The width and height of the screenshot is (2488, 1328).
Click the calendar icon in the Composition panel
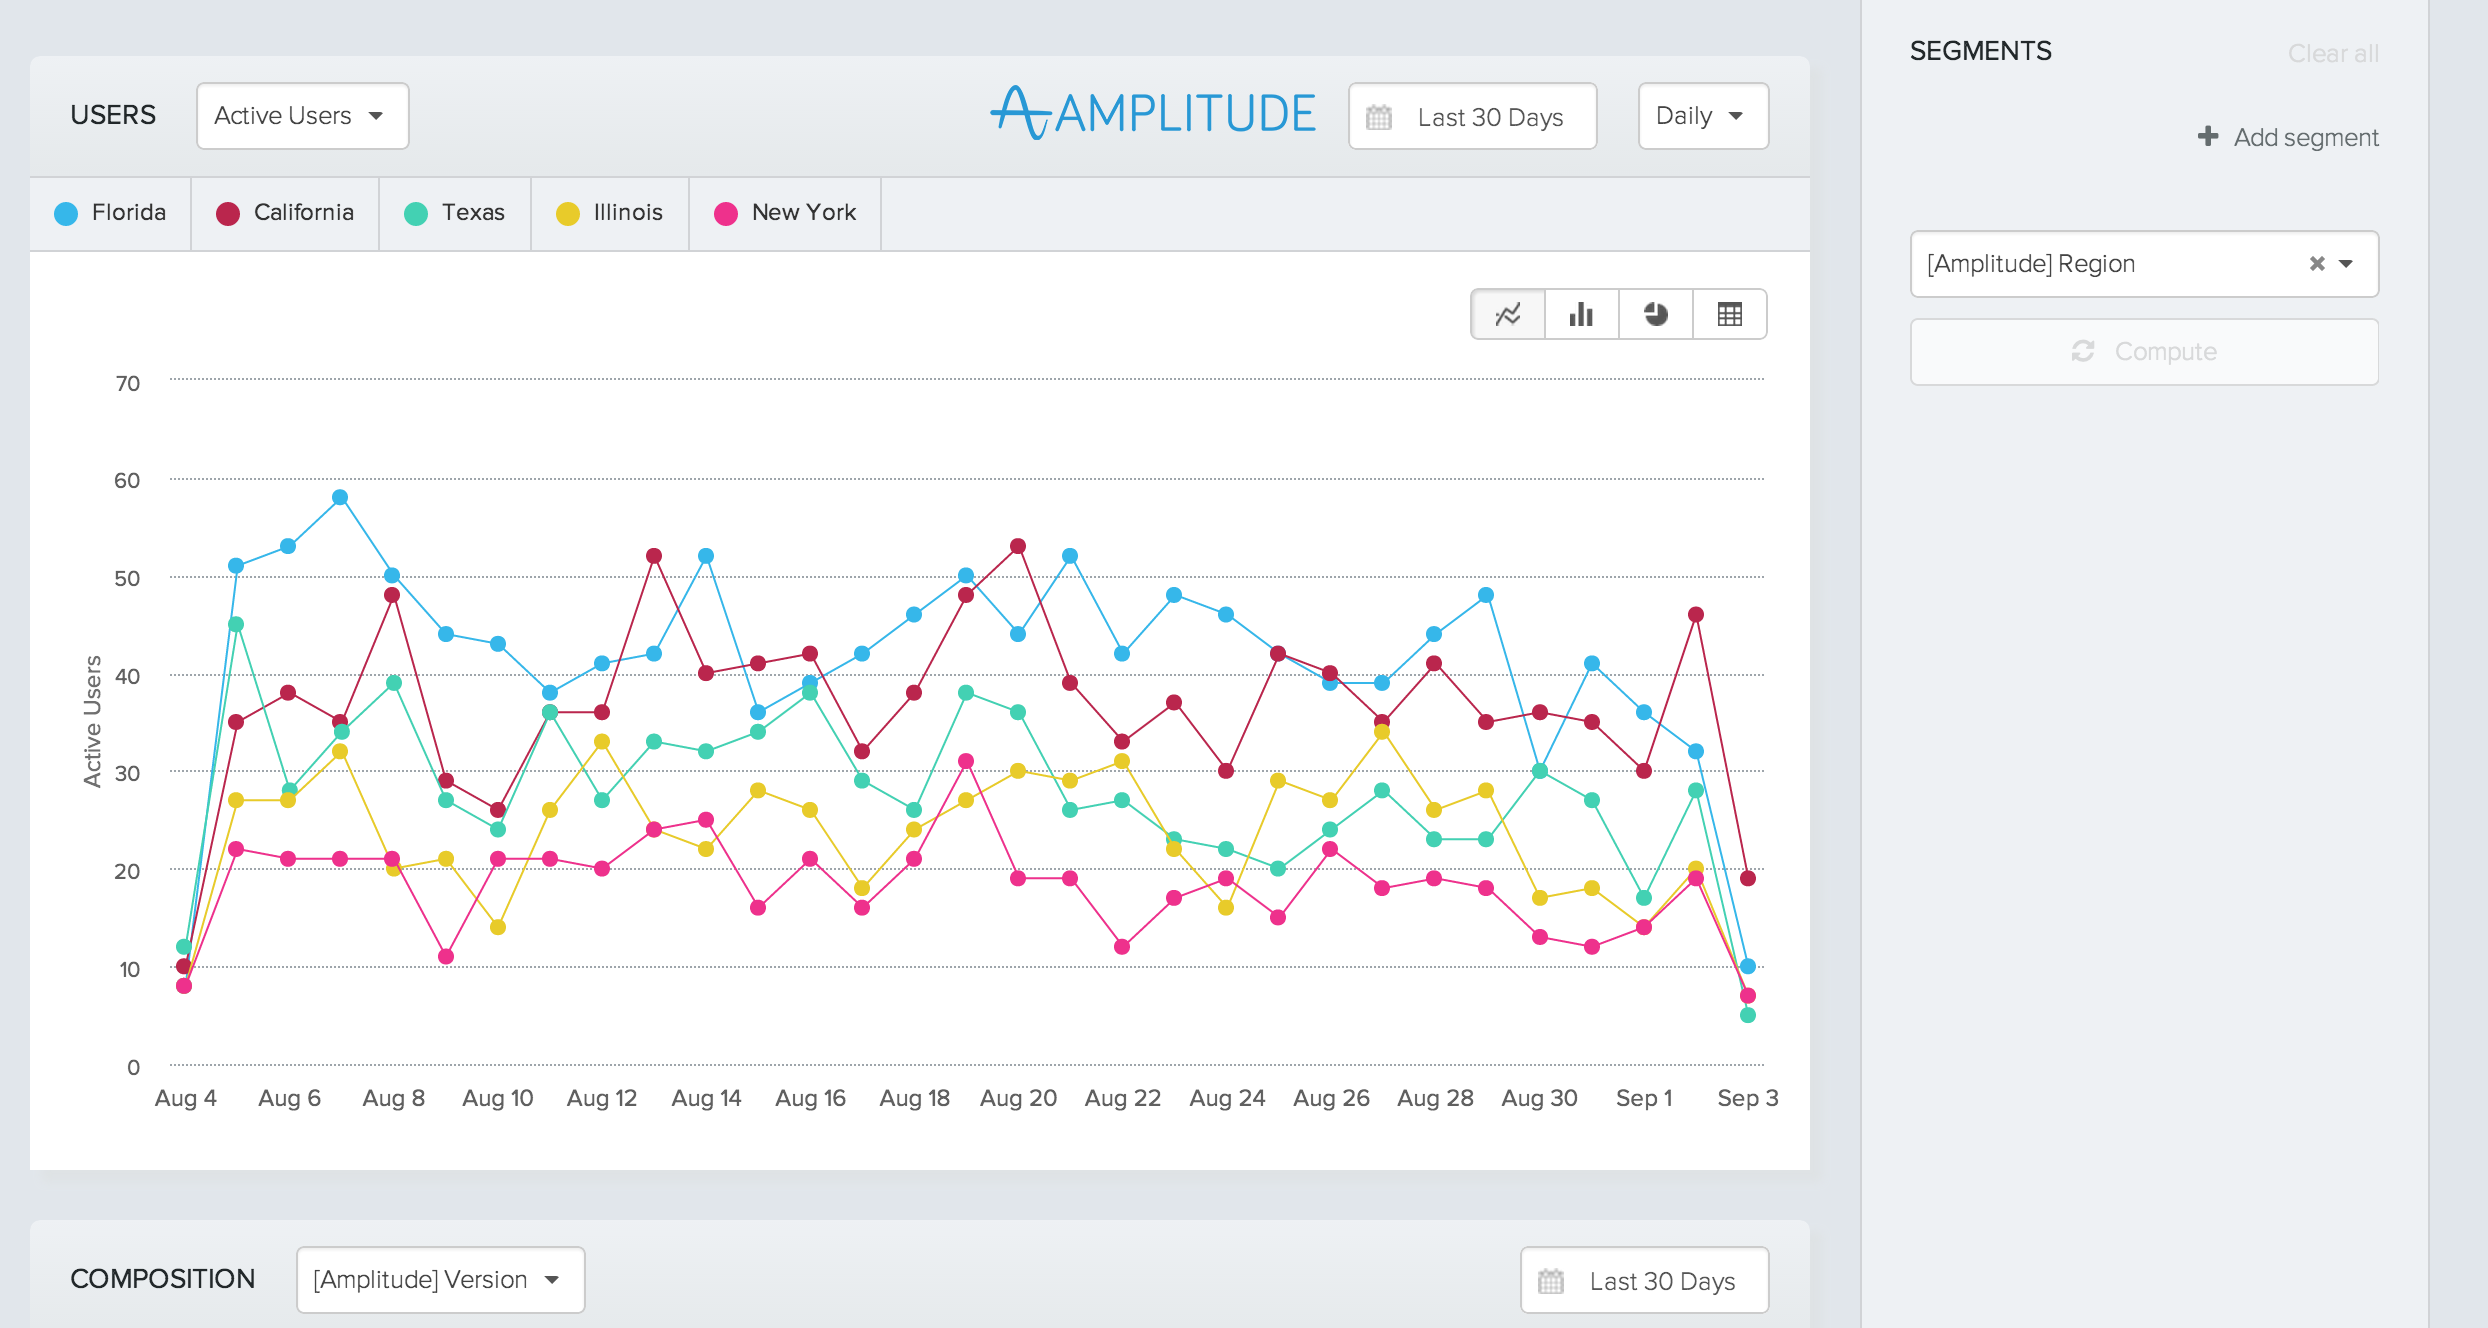1551,1281
